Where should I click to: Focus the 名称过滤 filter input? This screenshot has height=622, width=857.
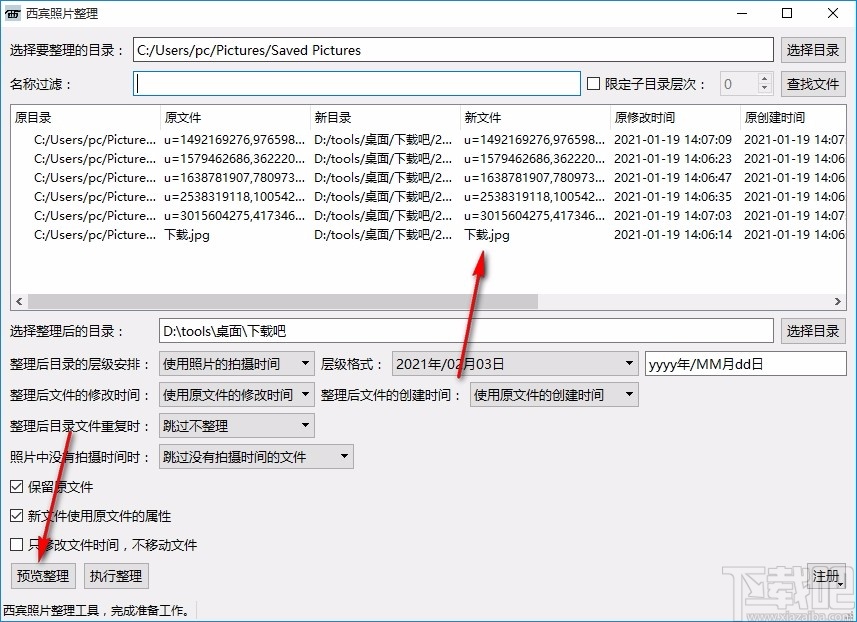(357, 84)
